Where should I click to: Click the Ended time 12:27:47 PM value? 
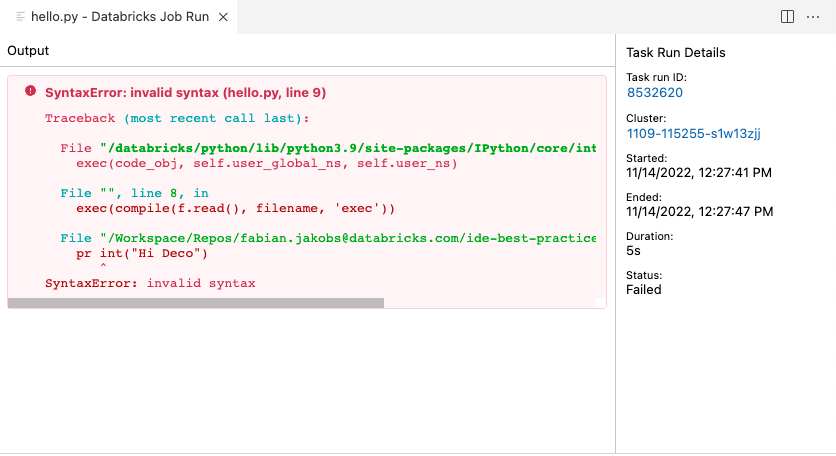click(x=700, y=212)
